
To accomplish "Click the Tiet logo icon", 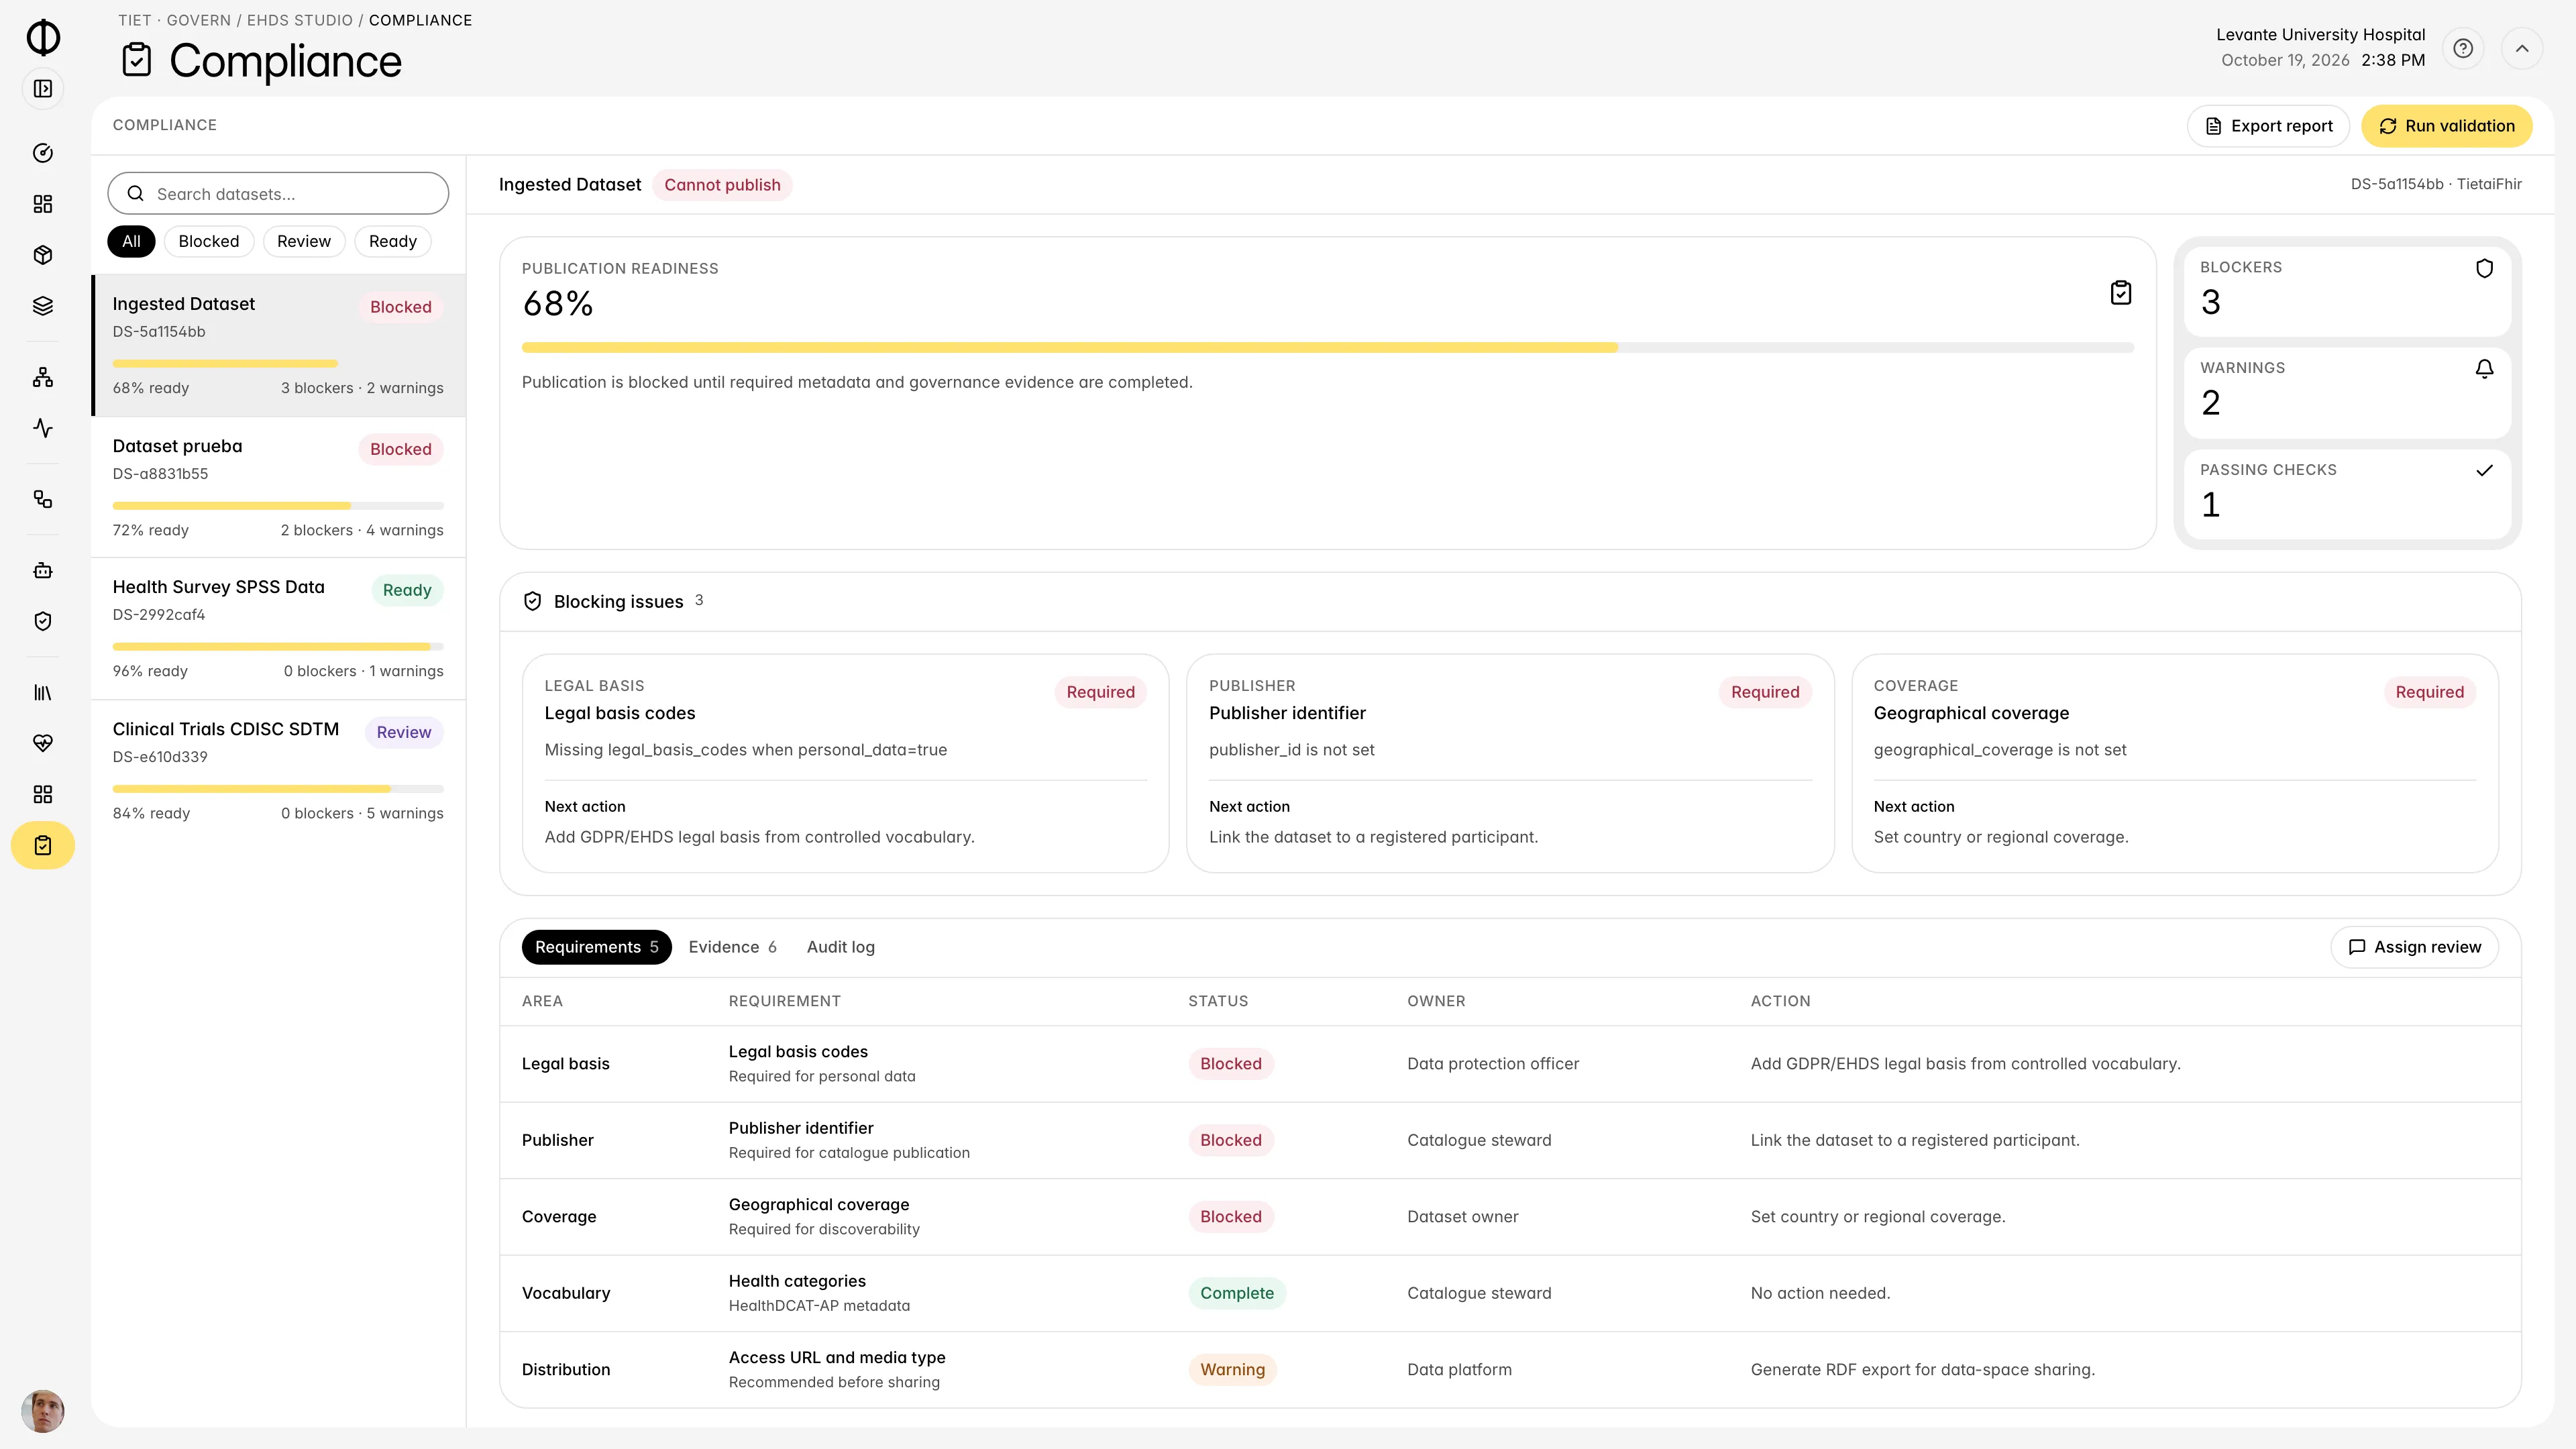I will [43, 37].
